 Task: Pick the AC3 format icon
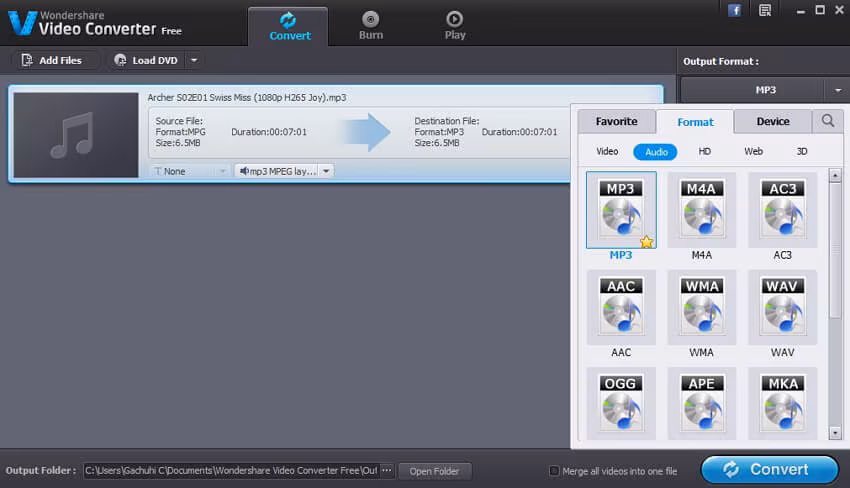pyautogui.click(x=782, y=210)
